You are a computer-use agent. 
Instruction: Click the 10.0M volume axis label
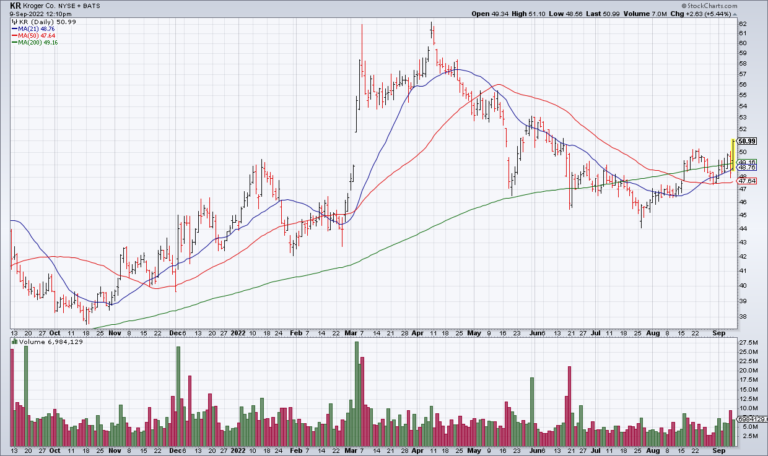click(x=747, y=408)
